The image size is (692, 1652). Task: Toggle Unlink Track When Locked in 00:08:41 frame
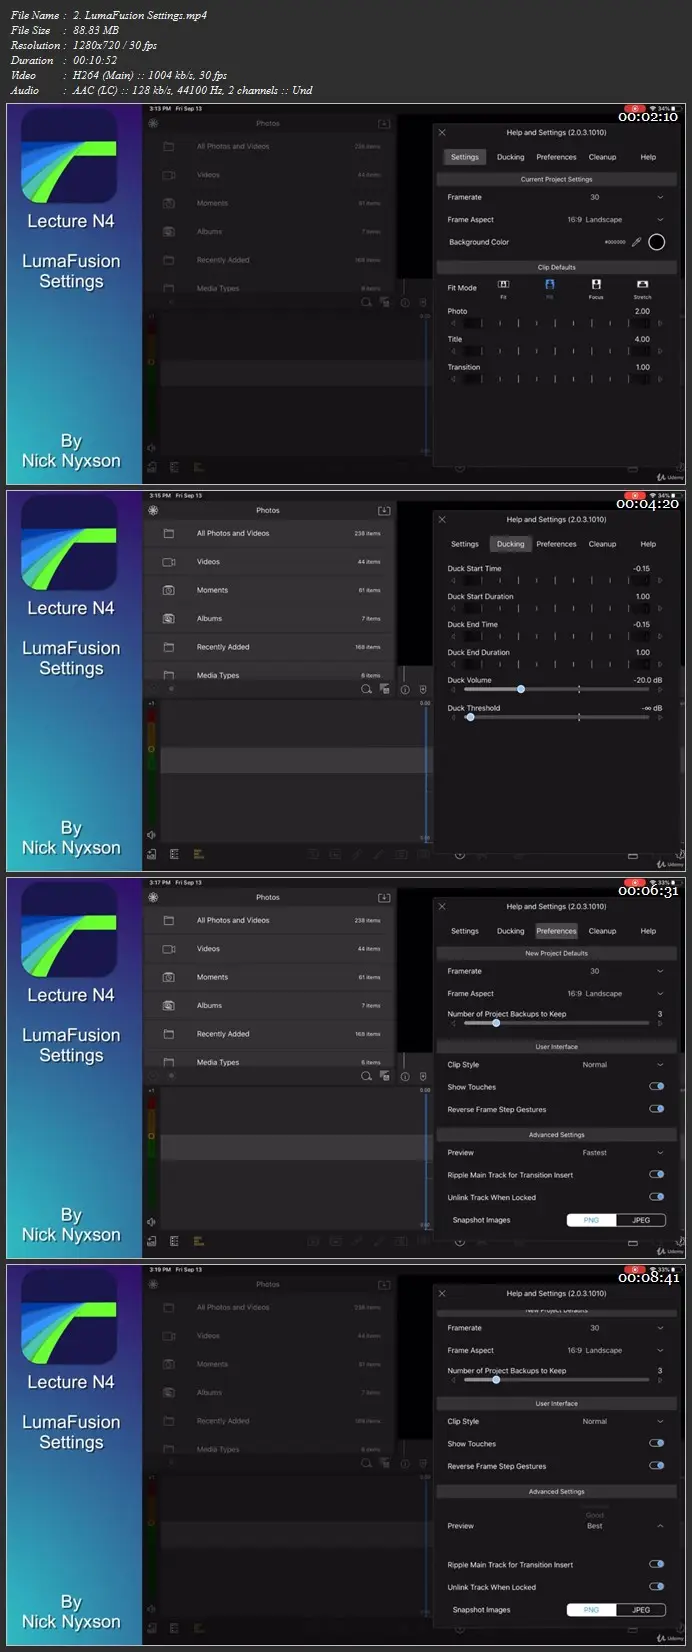(x=657, y=1586)
